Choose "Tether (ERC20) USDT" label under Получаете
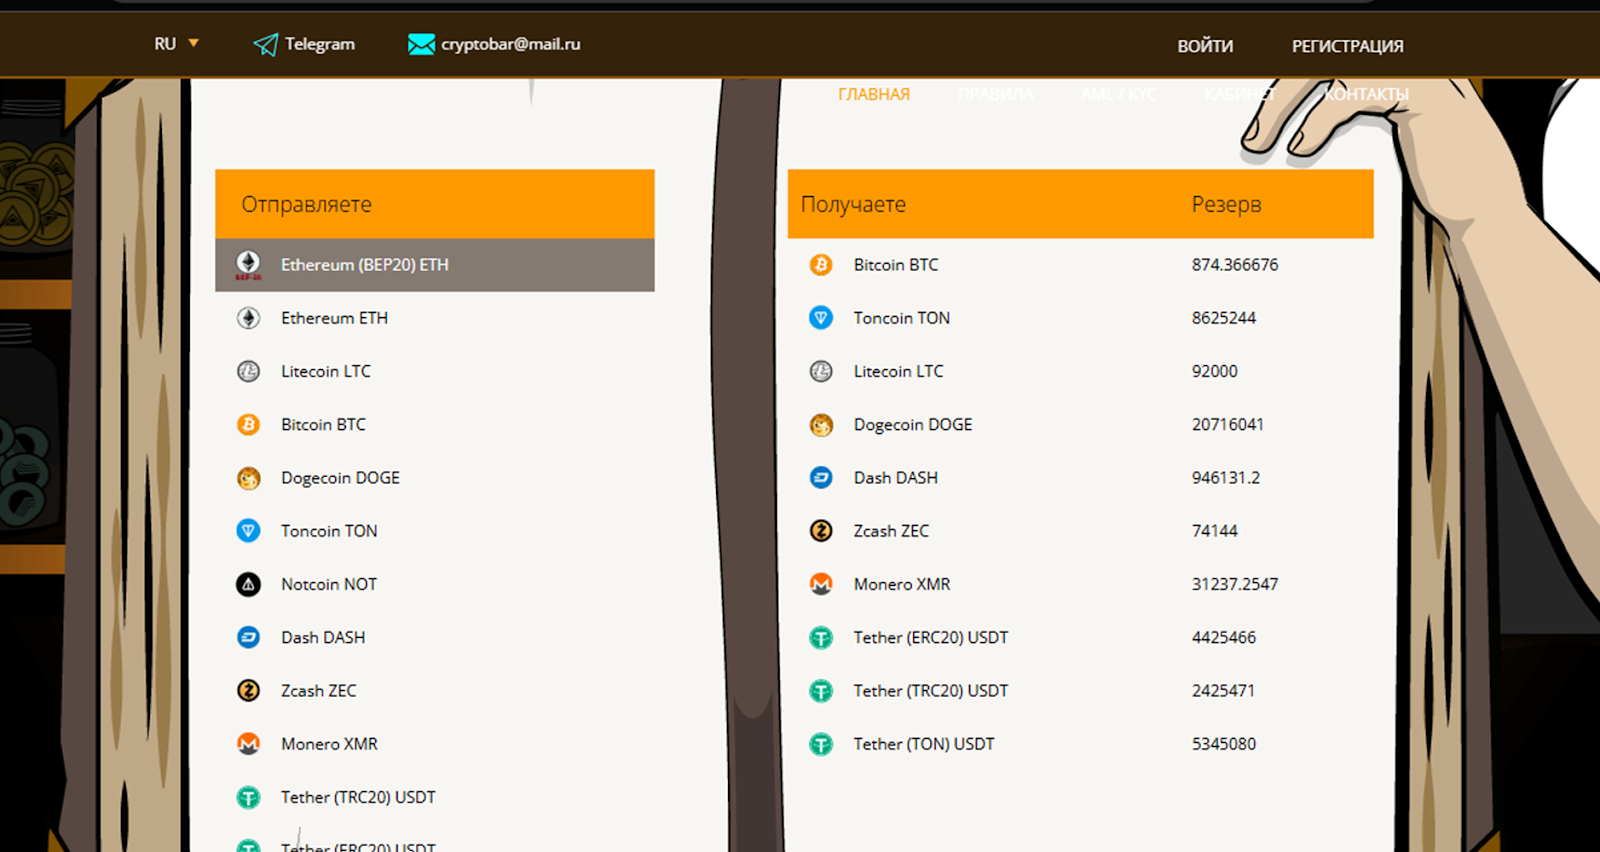1600x852 pixels. tap(931, 637)
